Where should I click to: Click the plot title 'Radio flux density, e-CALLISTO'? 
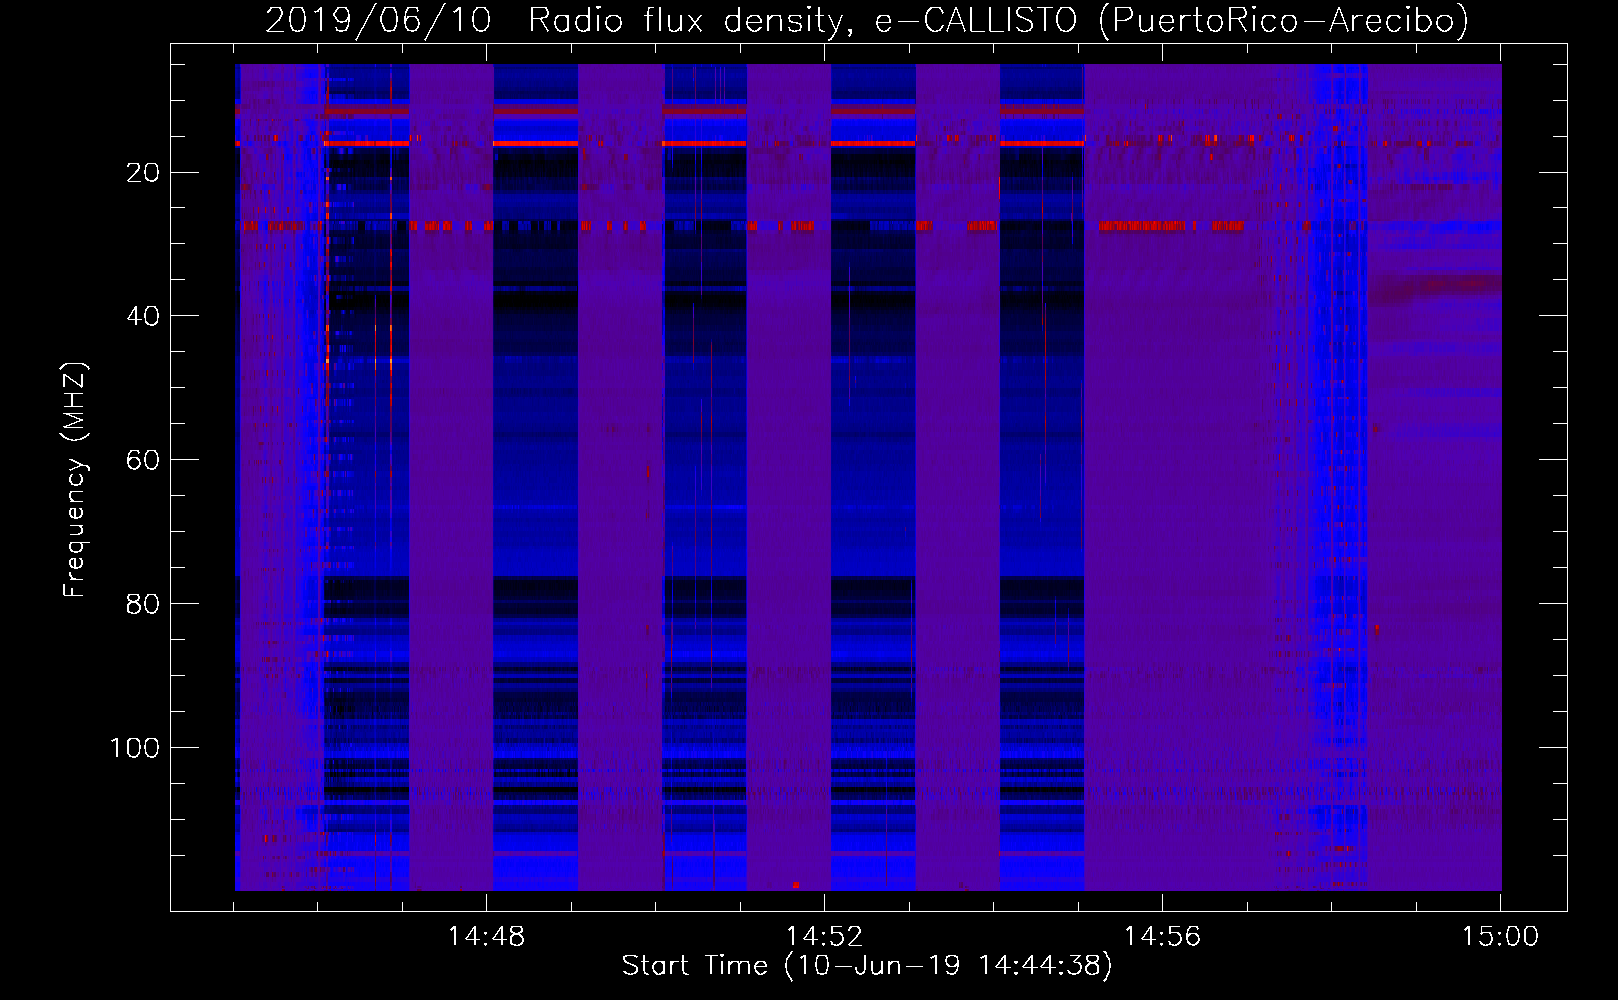[x=803, y=20]
